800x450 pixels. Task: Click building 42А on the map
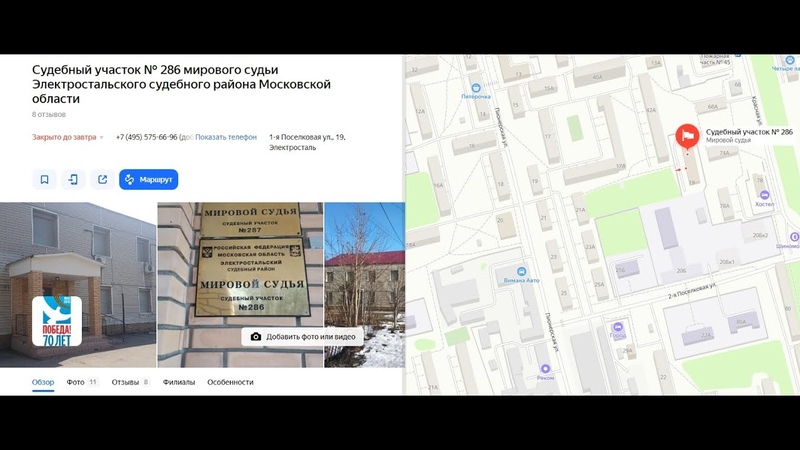651,110
